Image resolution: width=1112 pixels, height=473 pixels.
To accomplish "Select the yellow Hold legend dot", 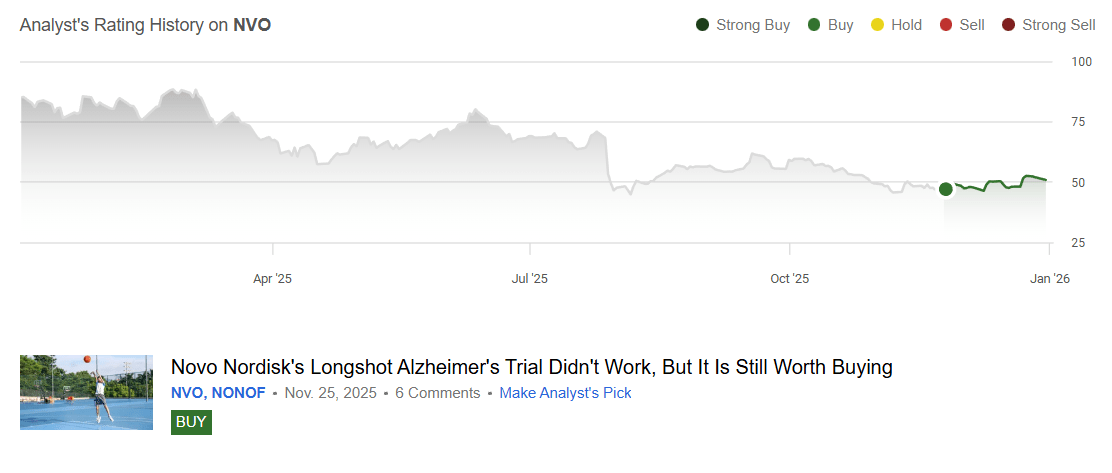I will tap(878, 25).
